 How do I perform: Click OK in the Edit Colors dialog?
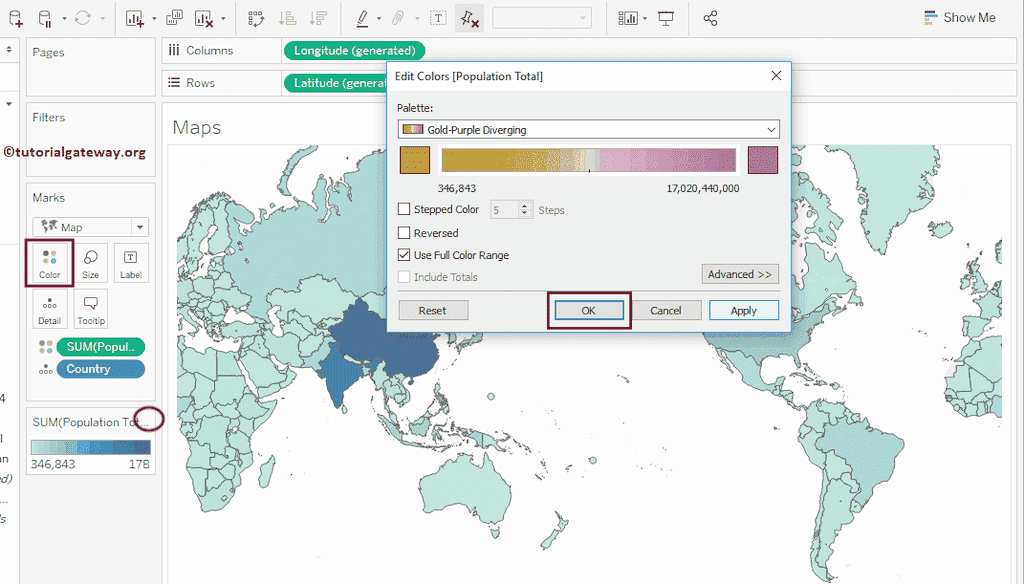(x=589, y=310)
